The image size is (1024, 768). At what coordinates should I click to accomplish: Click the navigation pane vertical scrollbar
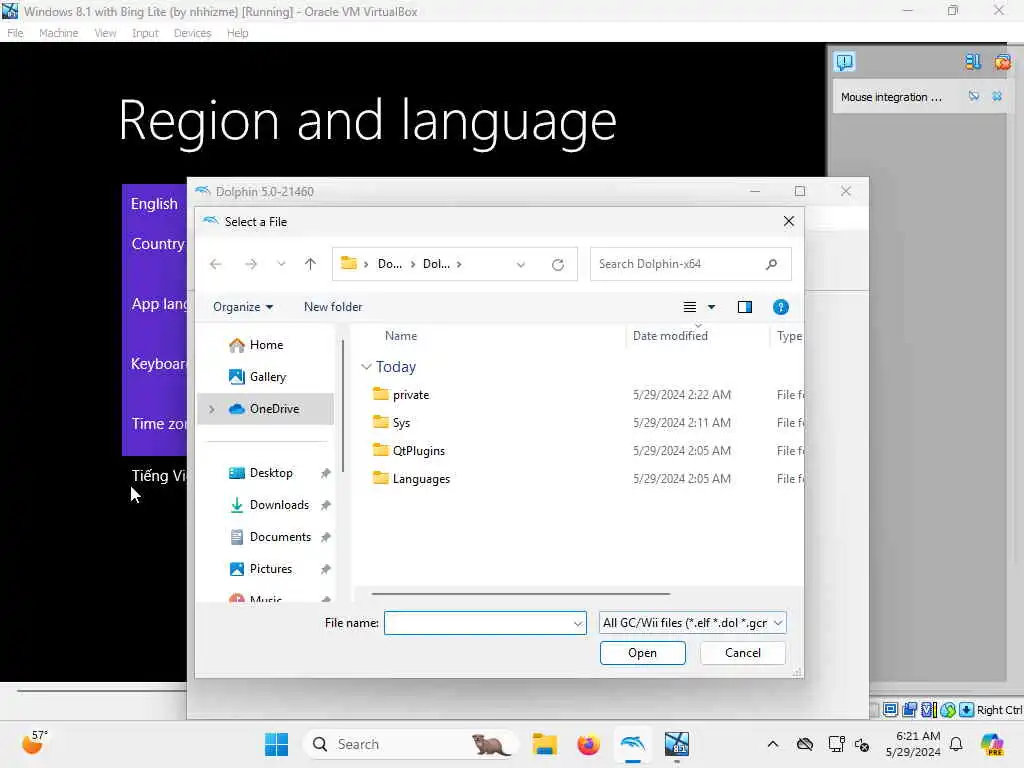(x=343, y=405)
